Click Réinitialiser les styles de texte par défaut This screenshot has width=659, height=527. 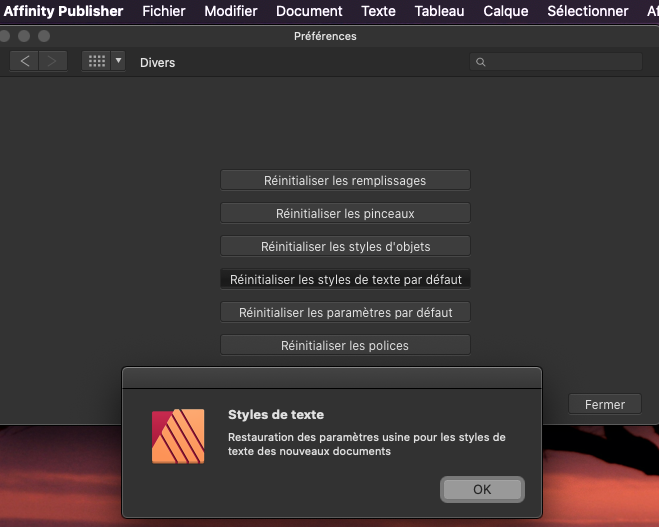coord(345,279)
